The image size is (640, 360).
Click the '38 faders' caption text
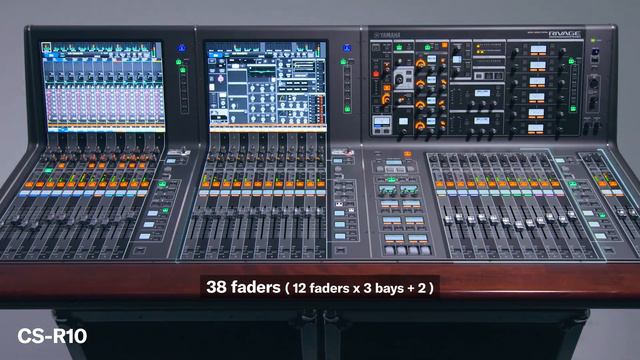pyautogui.click(x=243, y=287)
